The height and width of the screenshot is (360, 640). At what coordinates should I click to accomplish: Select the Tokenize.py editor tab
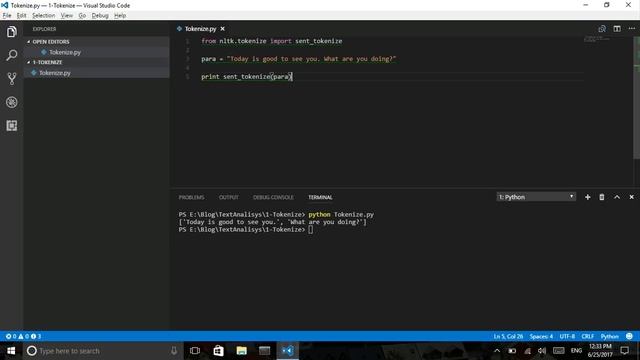[x=200, y=29]
